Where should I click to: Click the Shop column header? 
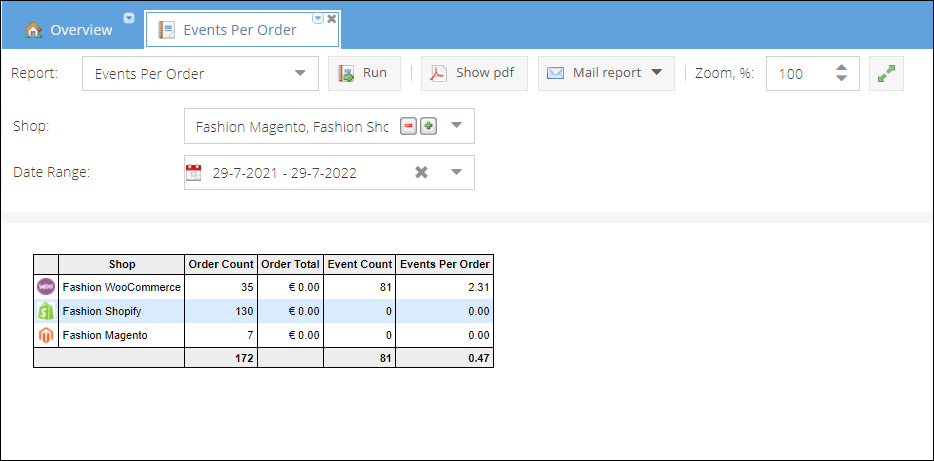(122, 264)
